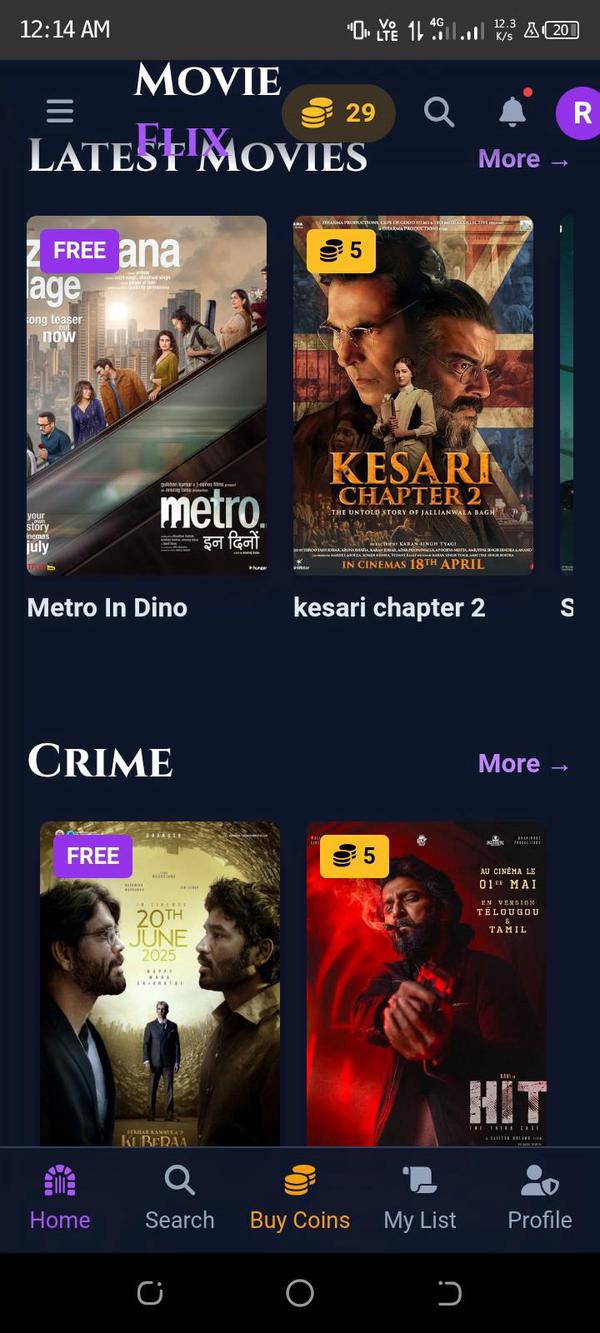The height and width of the screenshot is (1333, 600).
Task: Open the Metro In Dino poster
Action: tap(147, 396)
